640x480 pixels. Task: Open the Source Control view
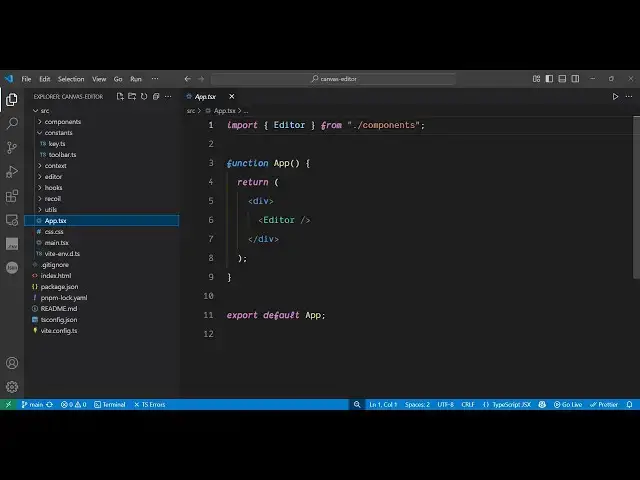coord(12,147)
